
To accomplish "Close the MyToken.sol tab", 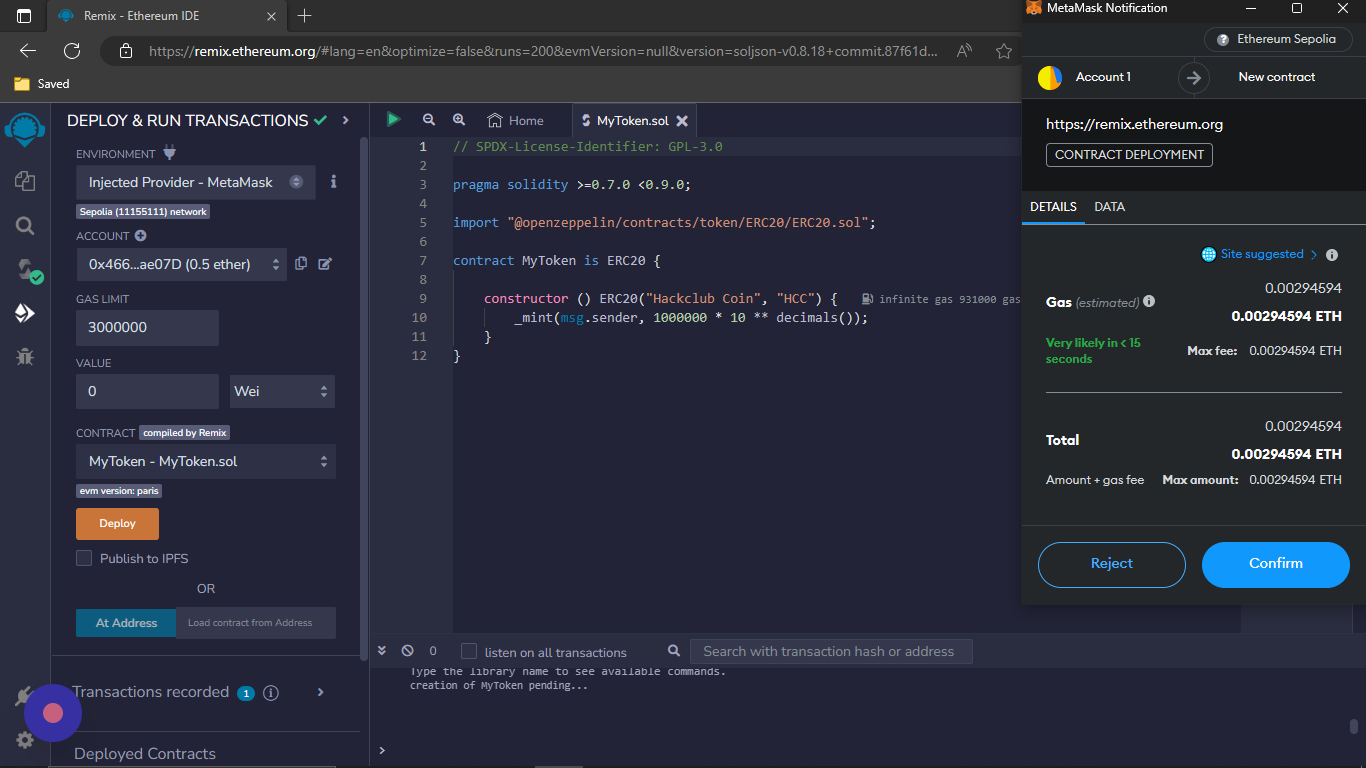I will tap(682, 121).
